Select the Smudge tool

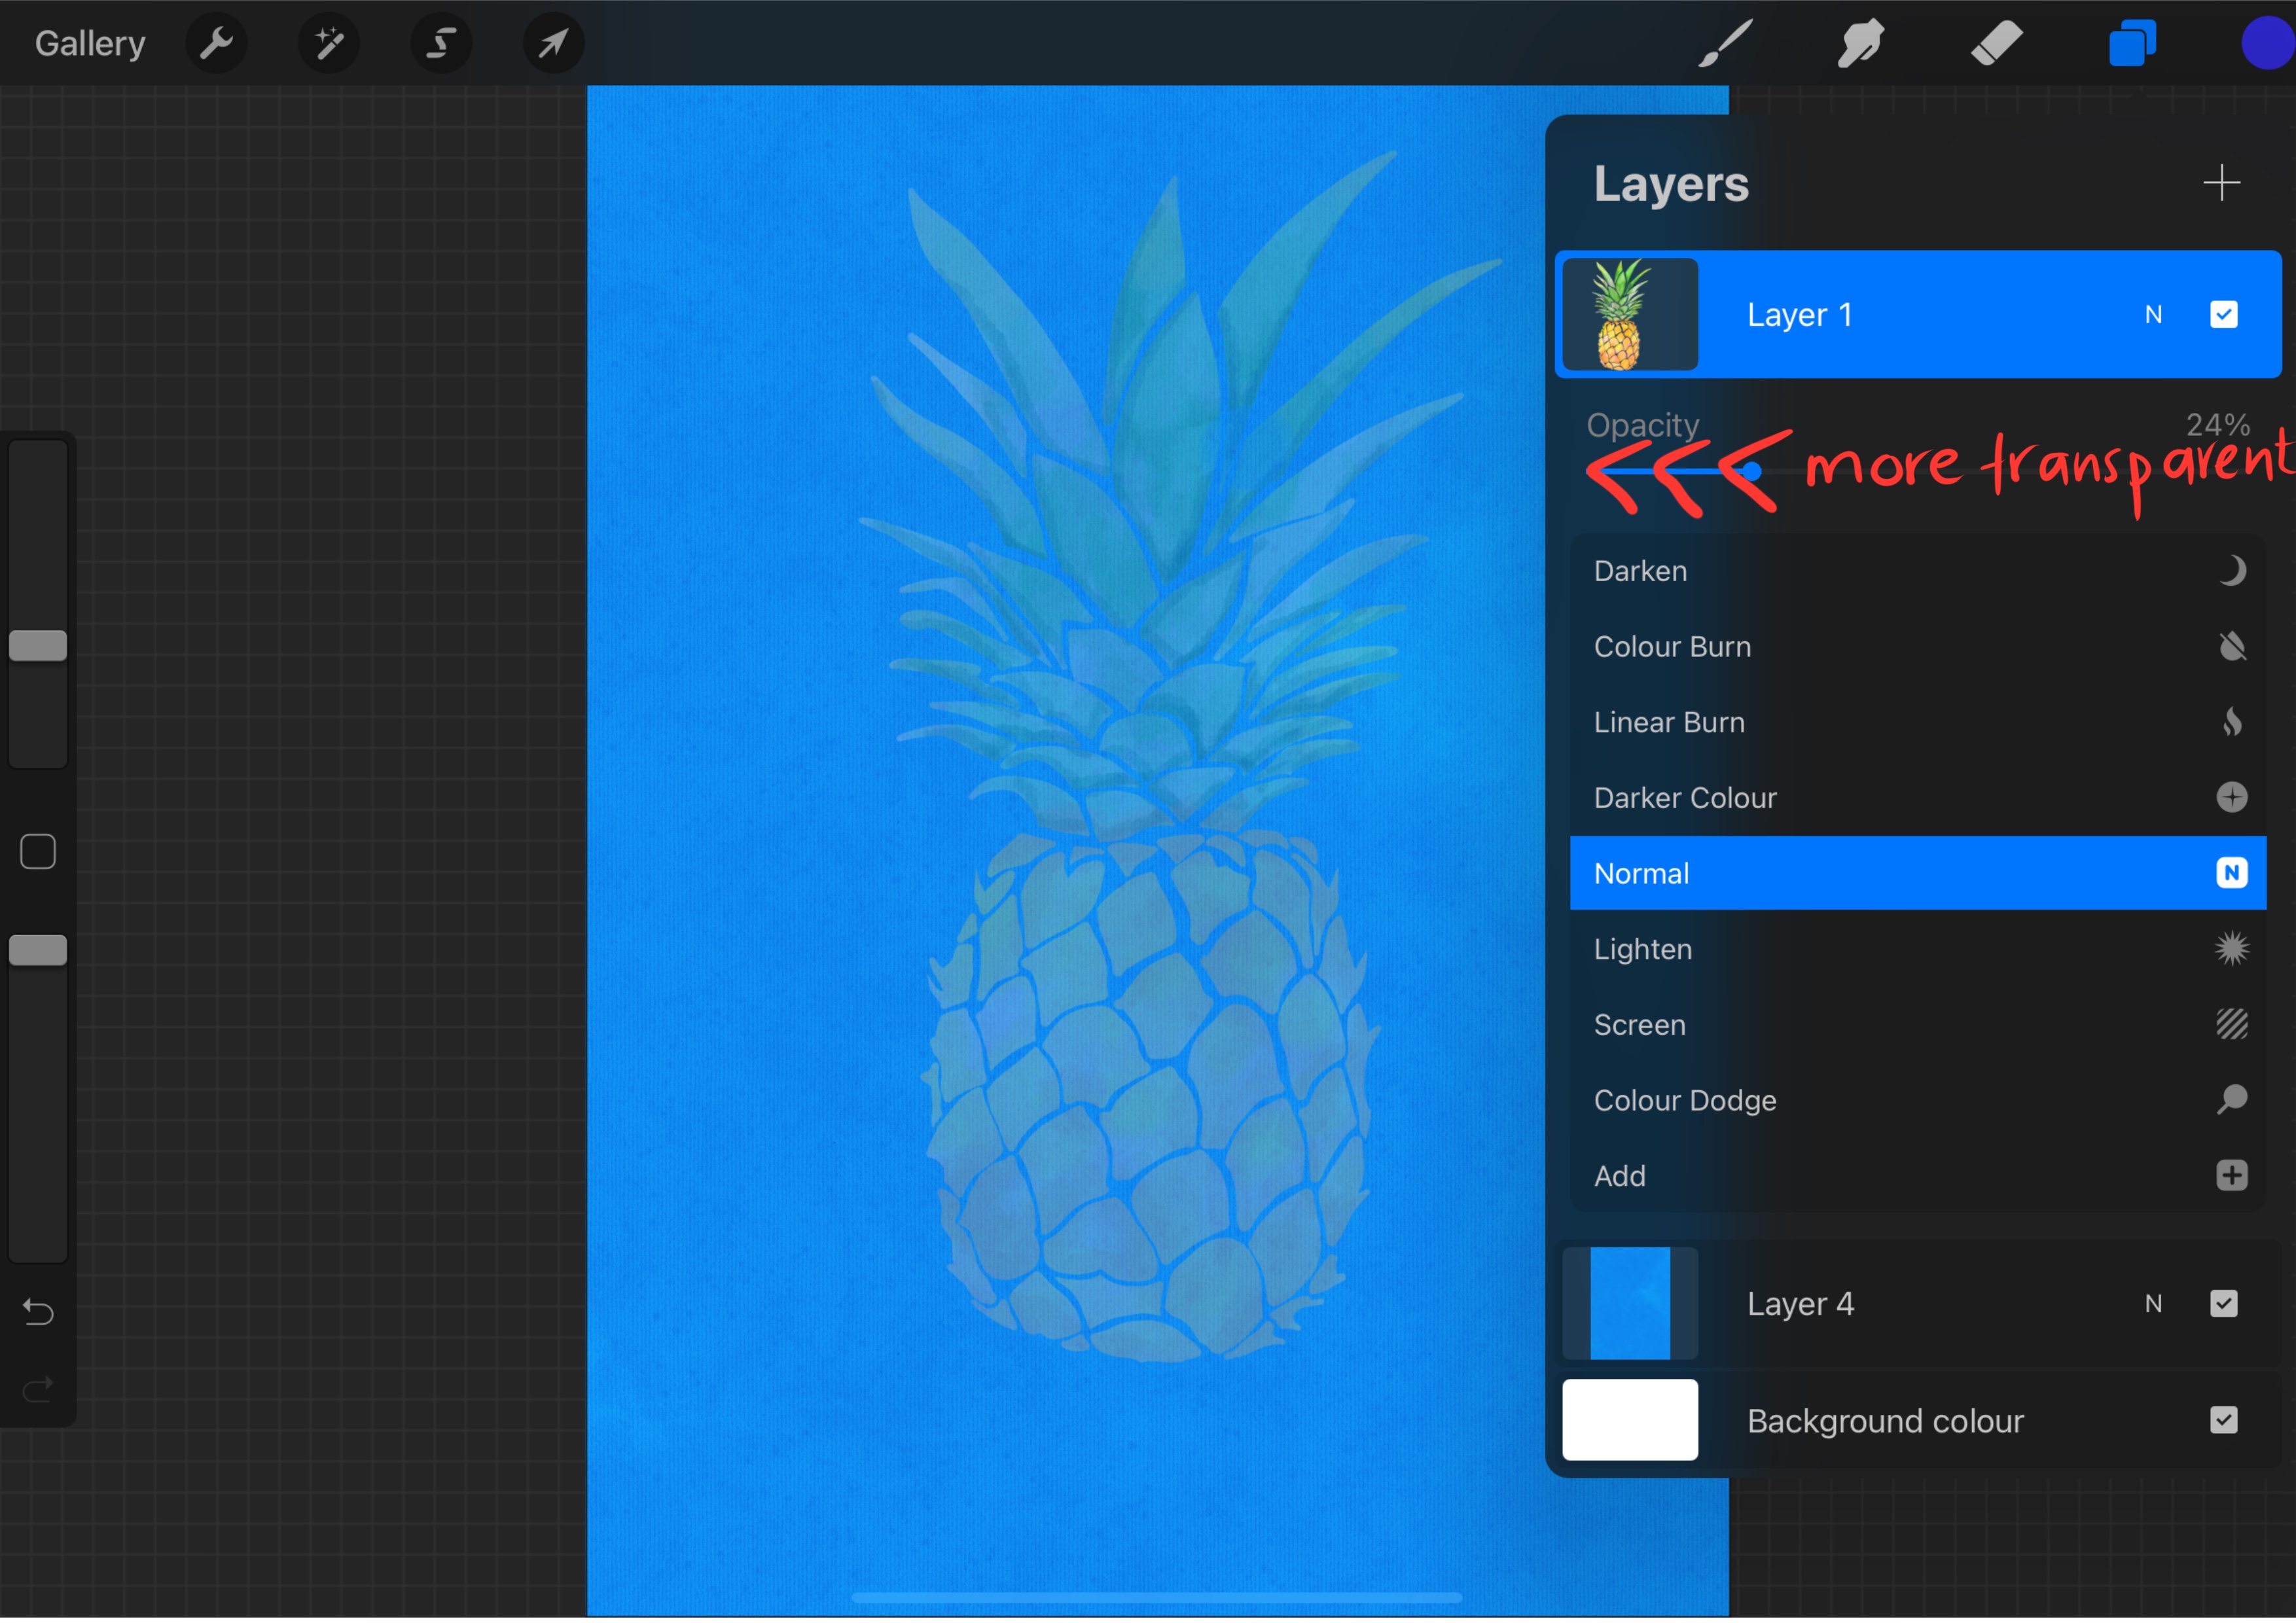tap(1859, 43)
